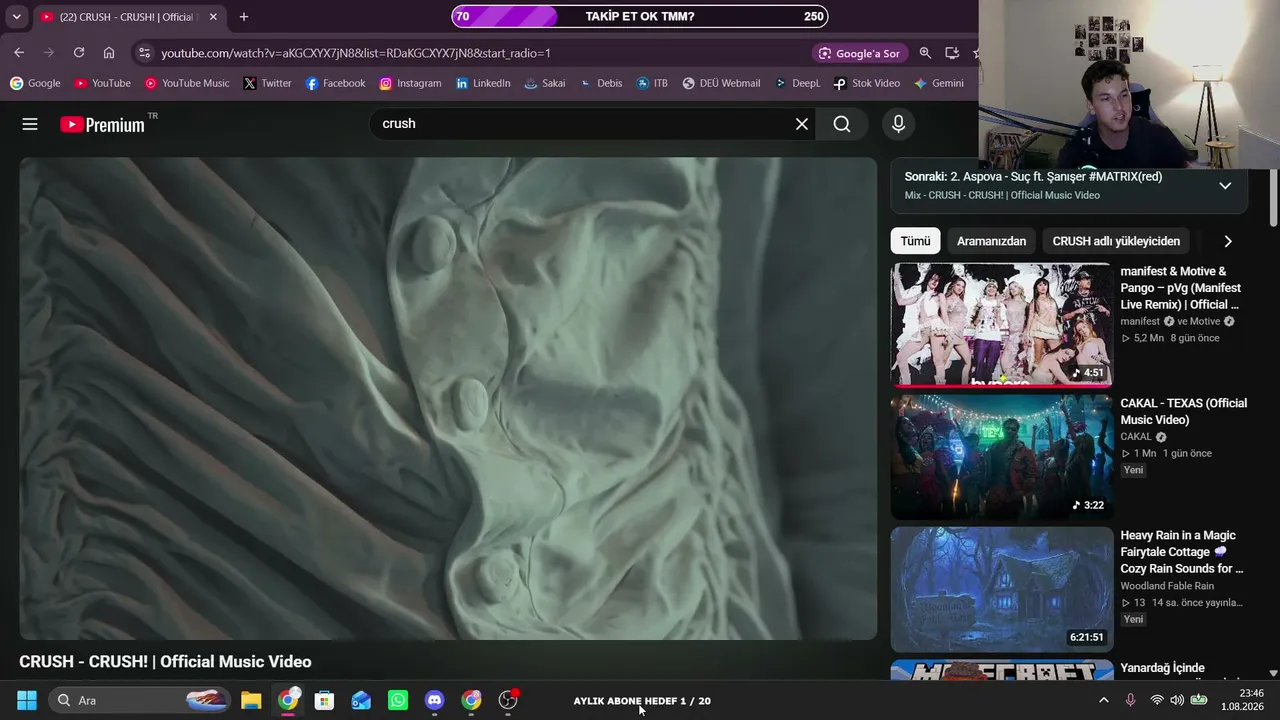This screenshot has height=720, width=1280.
Task: Open the Gemini bookmark
Action: point(939,83)
